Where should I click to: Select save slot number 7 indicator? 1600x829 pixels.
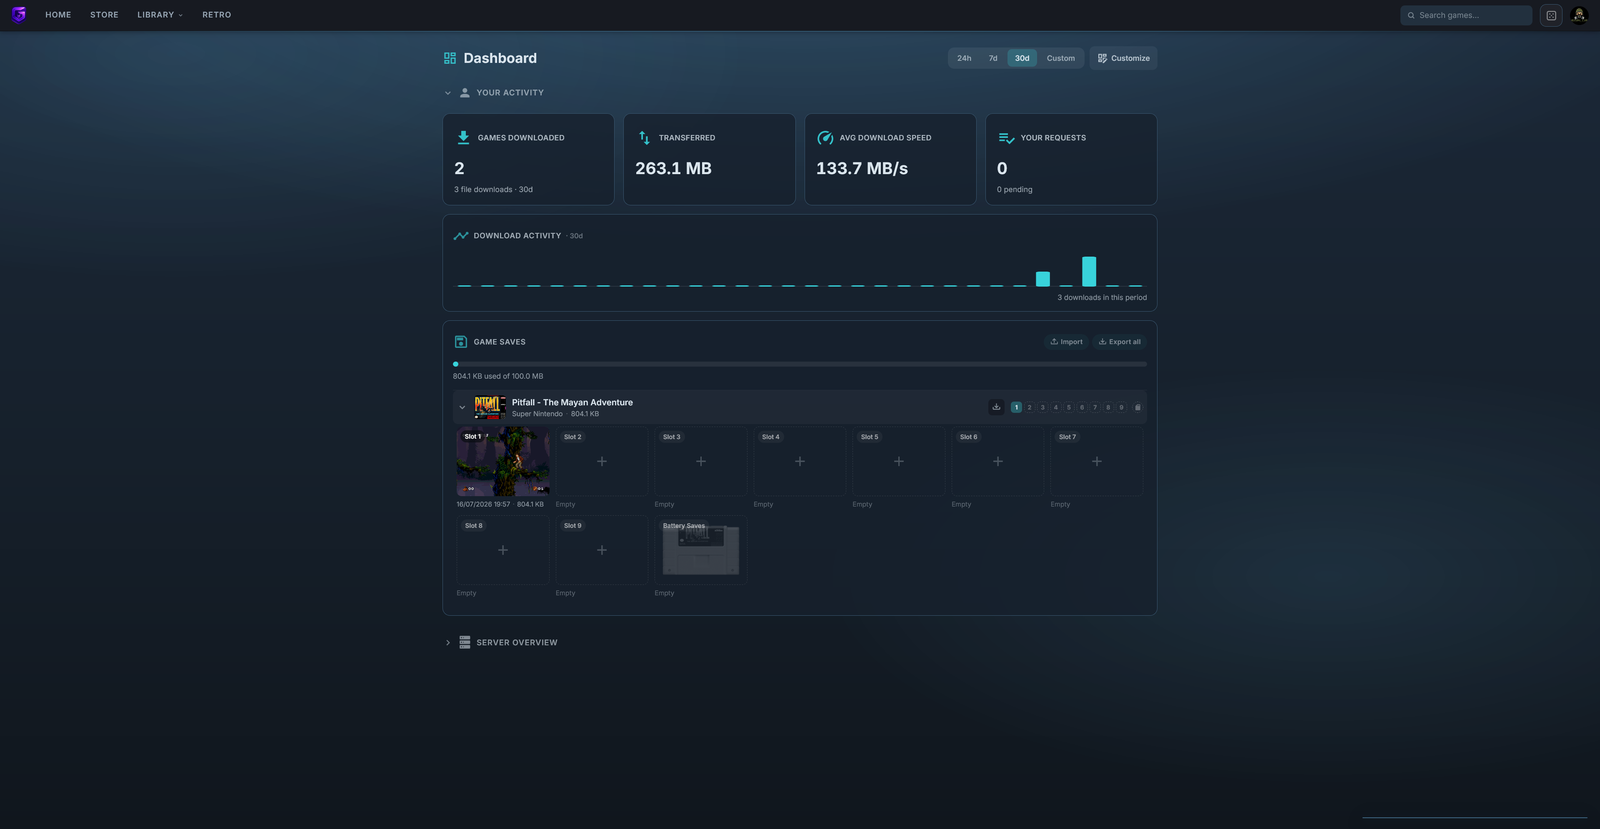pos(1095,407)
